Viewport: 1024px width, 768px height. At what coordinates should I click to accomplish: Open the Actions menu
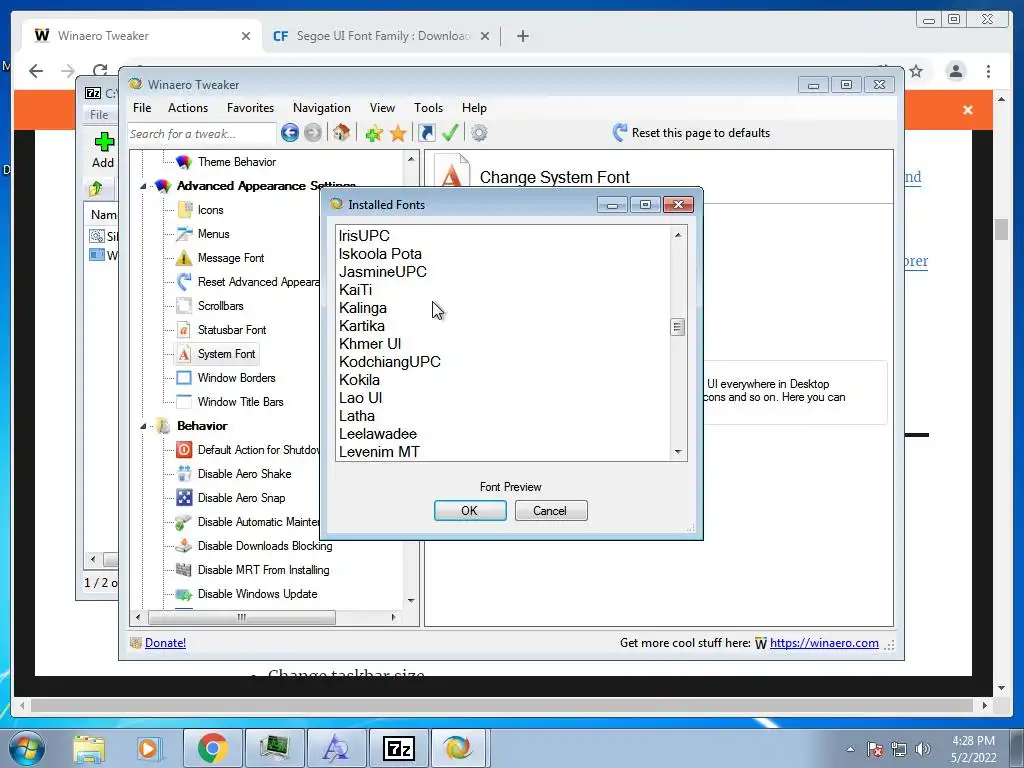(x=188, y=108)
